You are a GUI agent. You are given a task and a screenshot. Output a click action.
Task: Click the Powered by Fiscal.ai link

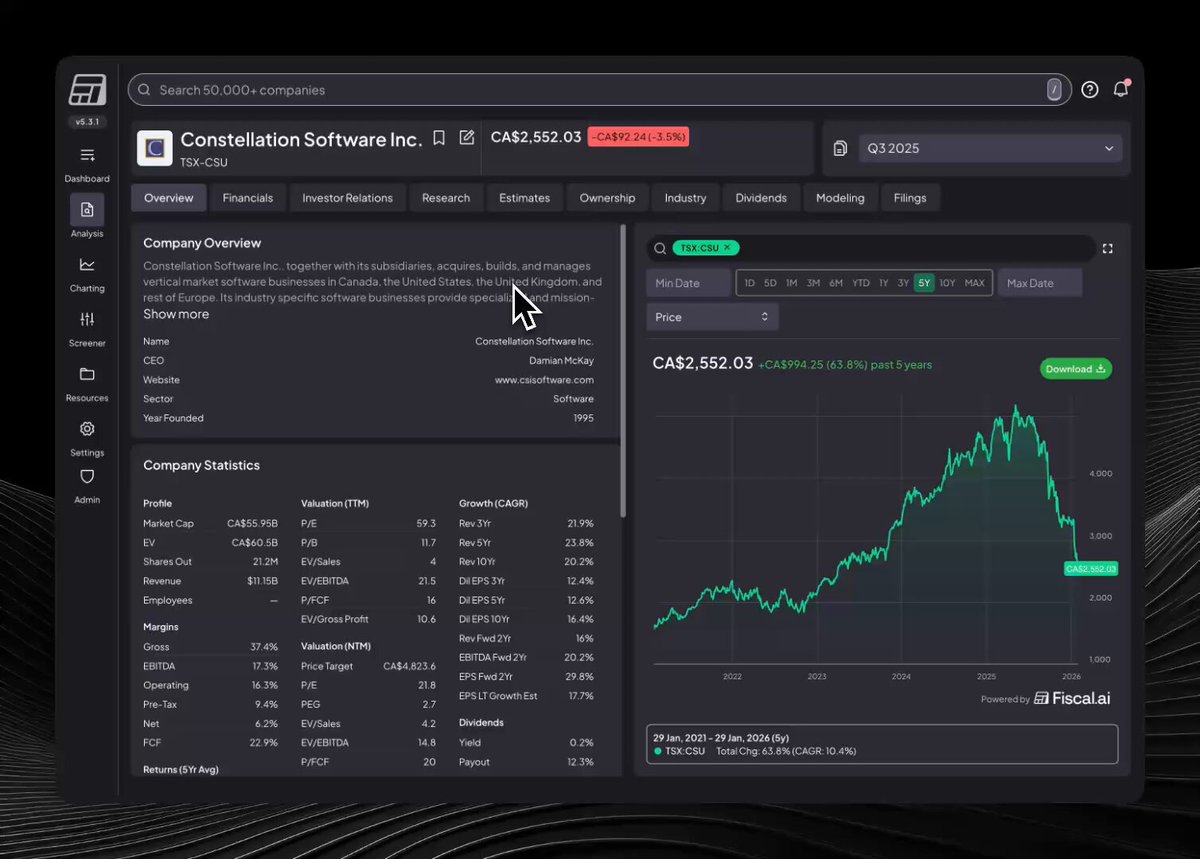pyautogui.click(x=1046, y=698)
